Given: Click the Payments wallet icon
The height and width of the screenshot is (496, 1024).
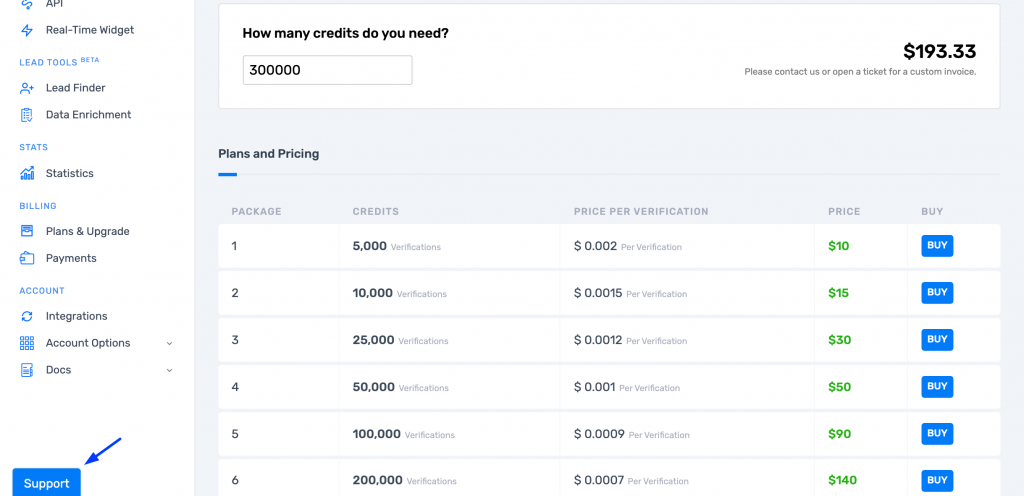Looking at the screenshot, I should tap(27, 258).
